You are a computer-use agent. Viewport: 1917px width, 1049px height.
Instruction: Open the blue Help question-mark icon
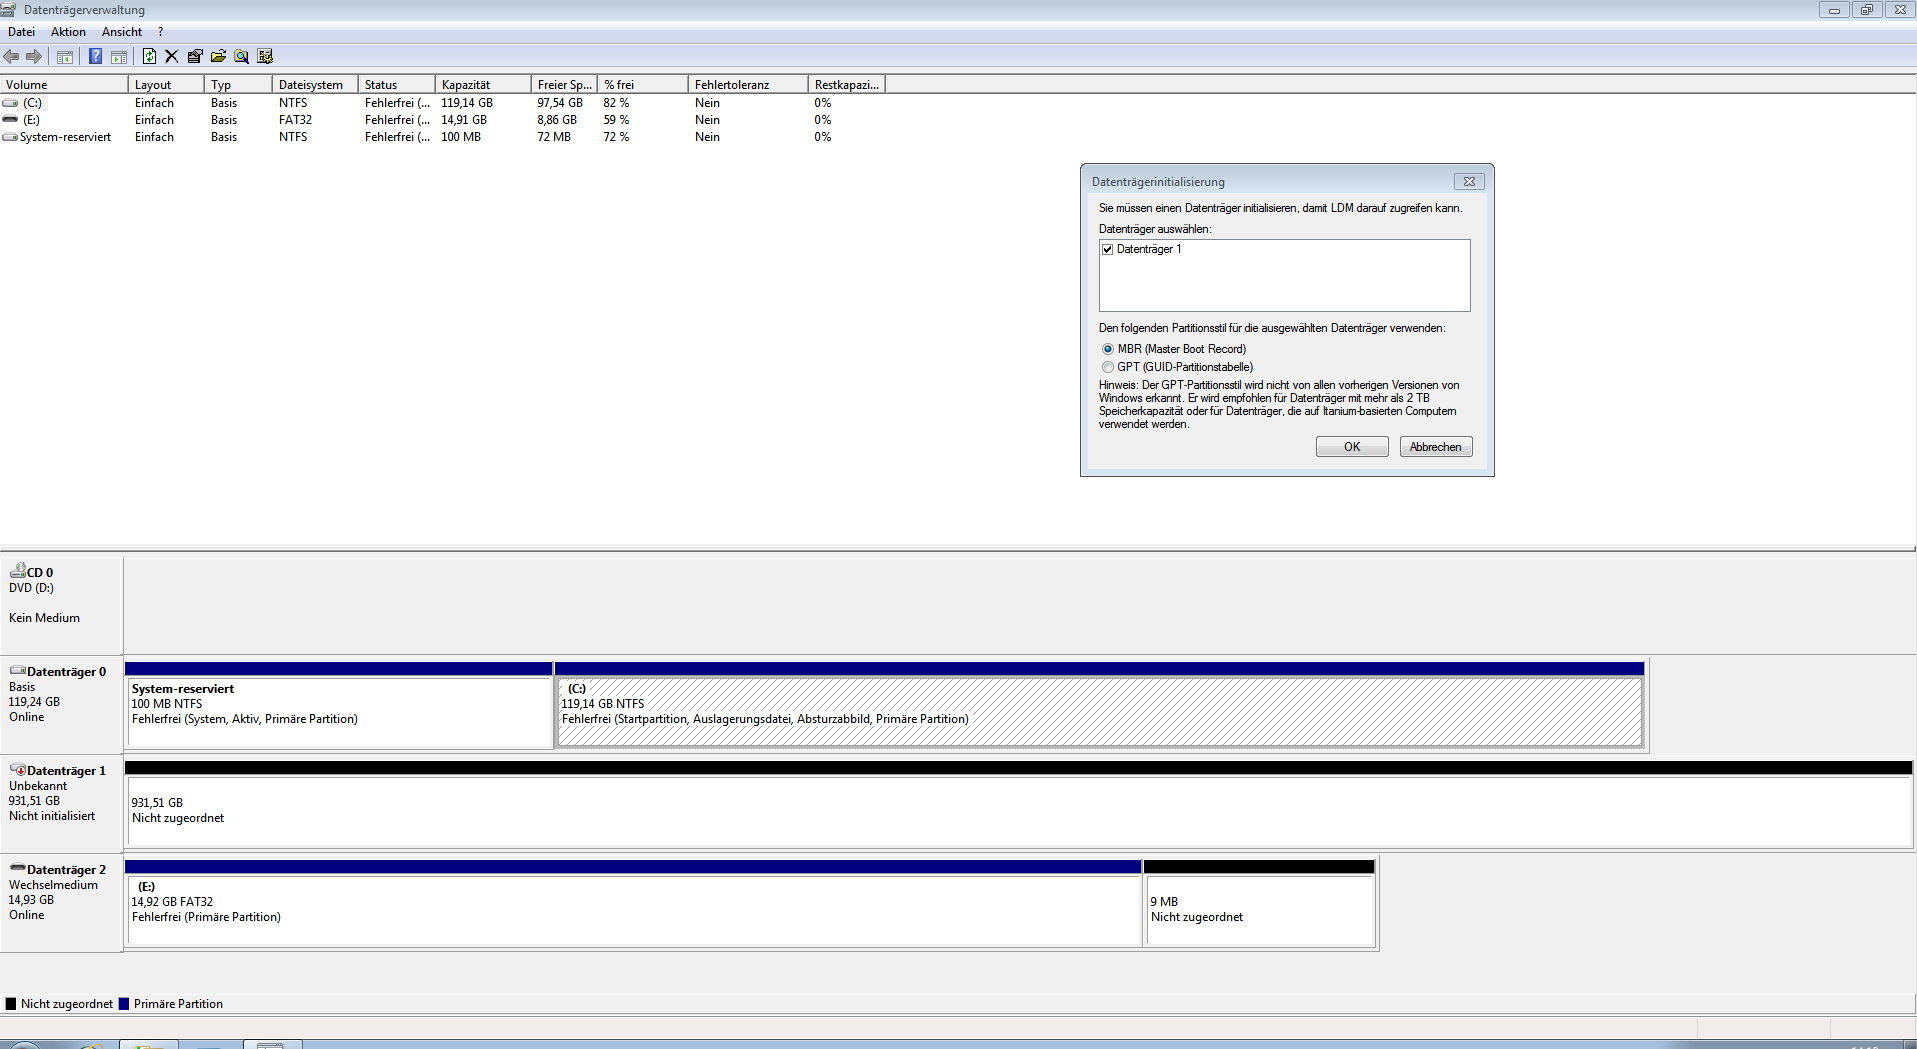coord(95,56)
